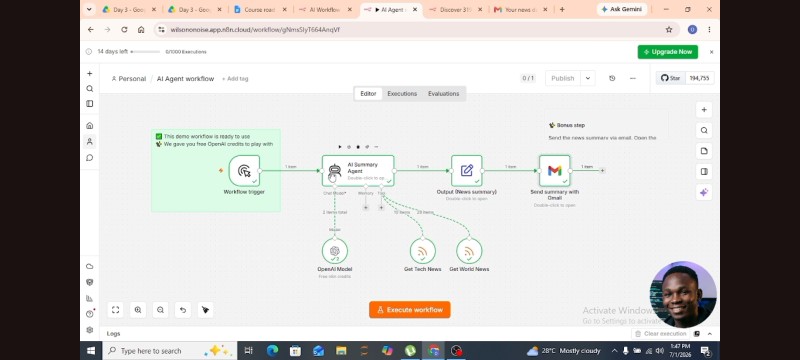Select the Output (News summary) edit node
The width and height of the screenshot is (800, 360).
click(x=466, y=171)
